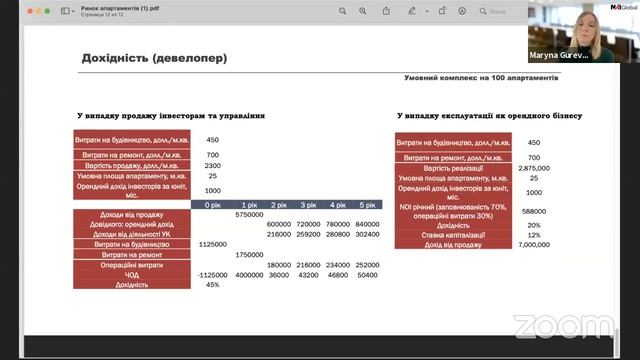Click the '5 рік' column header
640x360 pixels.
[x=367, y=205]
